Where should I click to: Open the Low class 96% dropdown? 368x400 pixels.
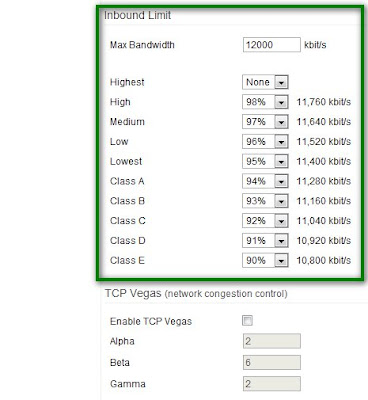coord(265,142)
